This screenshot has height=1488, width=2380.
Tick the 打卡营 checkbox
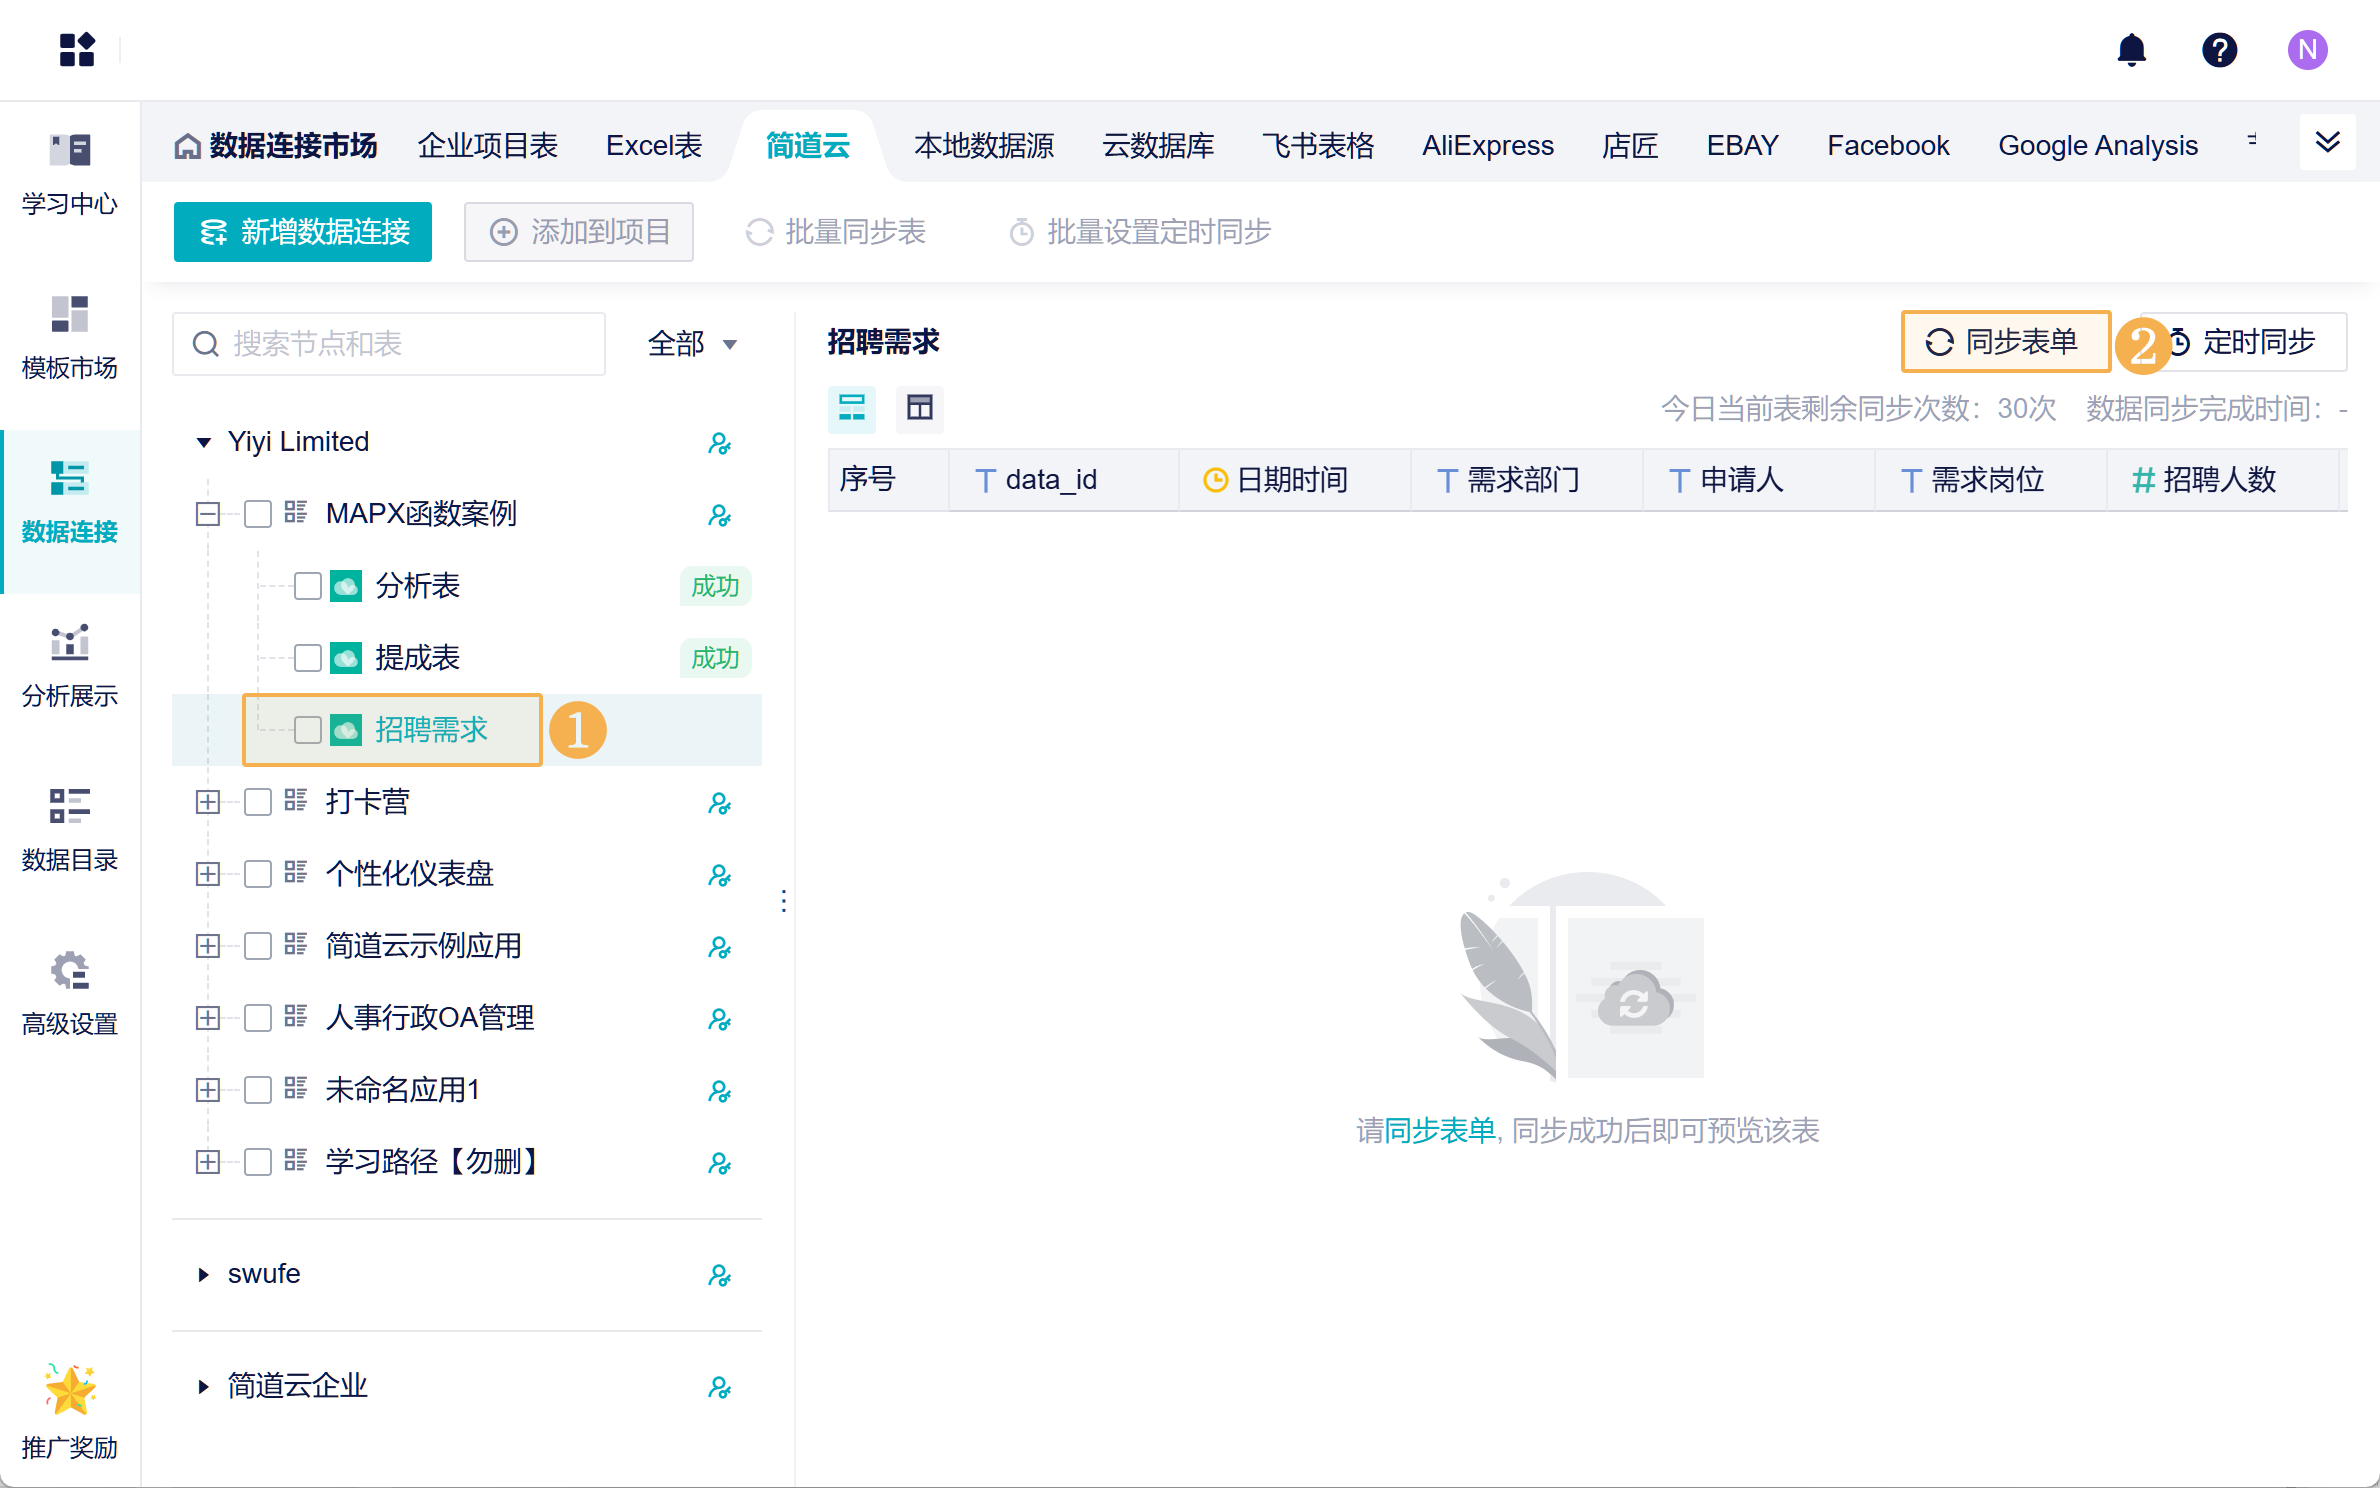(x=258, y=802)
